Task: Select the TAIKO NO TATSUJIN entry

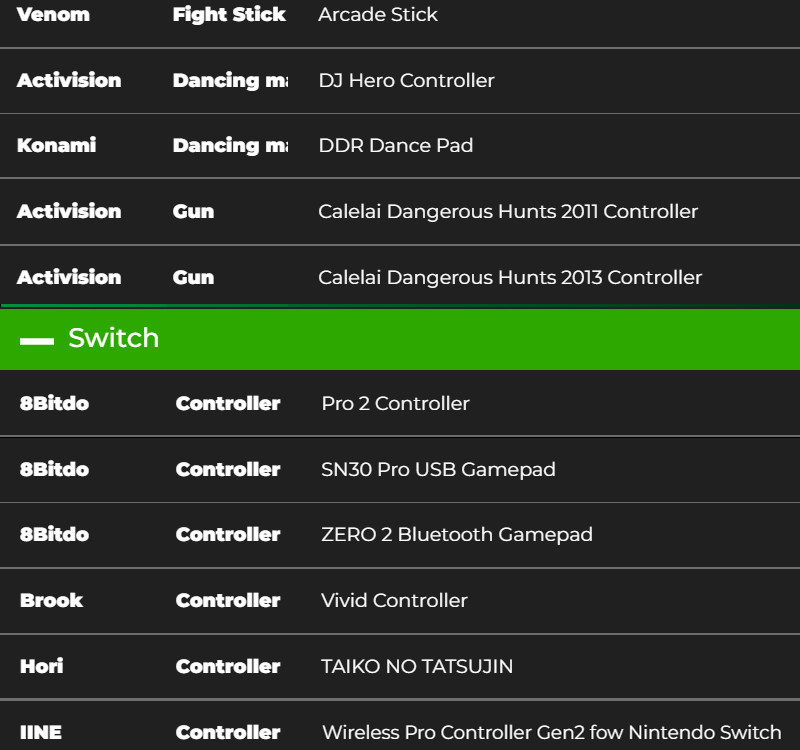Action: (417, 666)
